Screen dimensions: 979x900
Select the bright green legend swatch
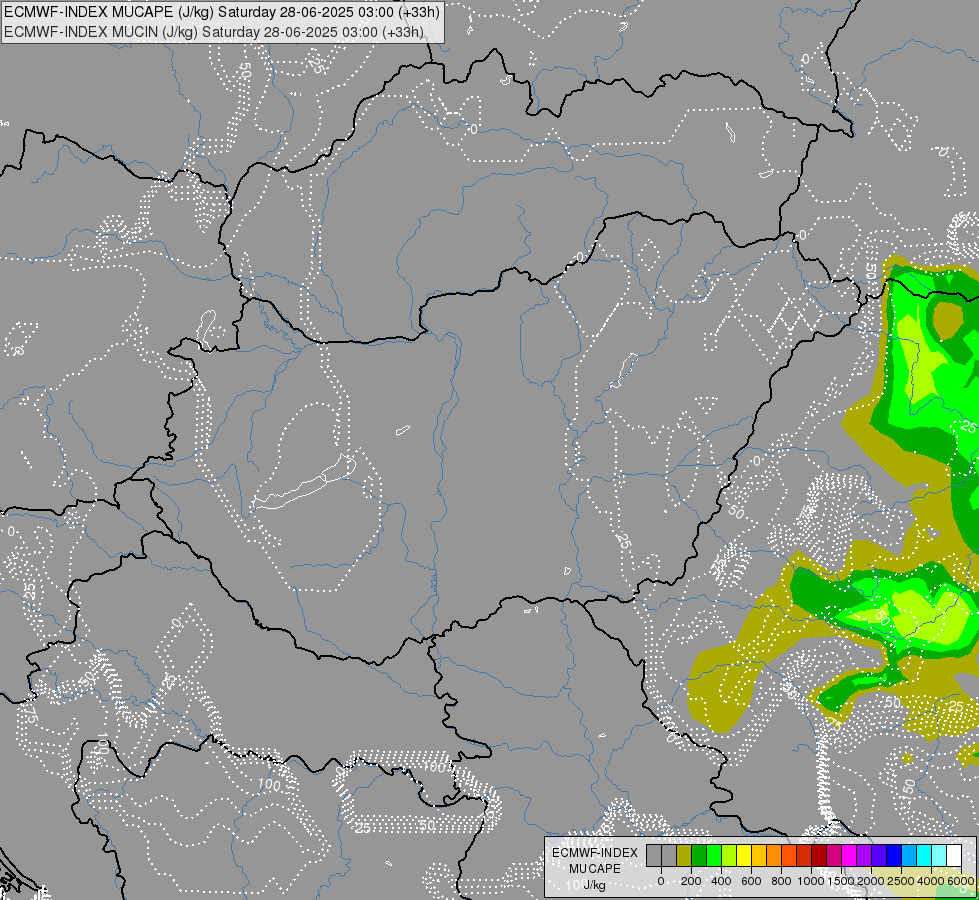[x=714, y=856]
